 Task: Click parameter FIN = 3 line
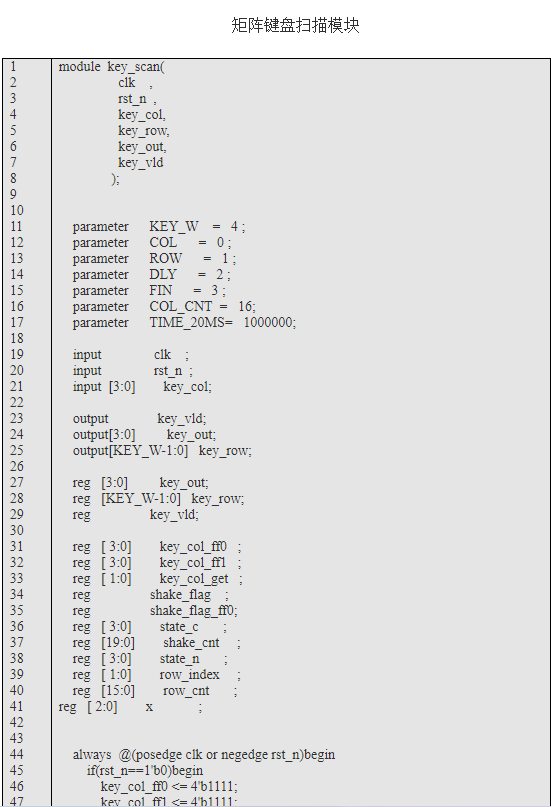[149, 291]
